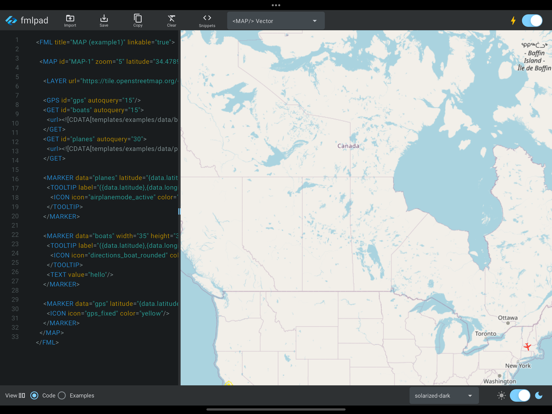Click the Baffin Island label
This screenshot has width=552, height=414.
click(534, 57)
